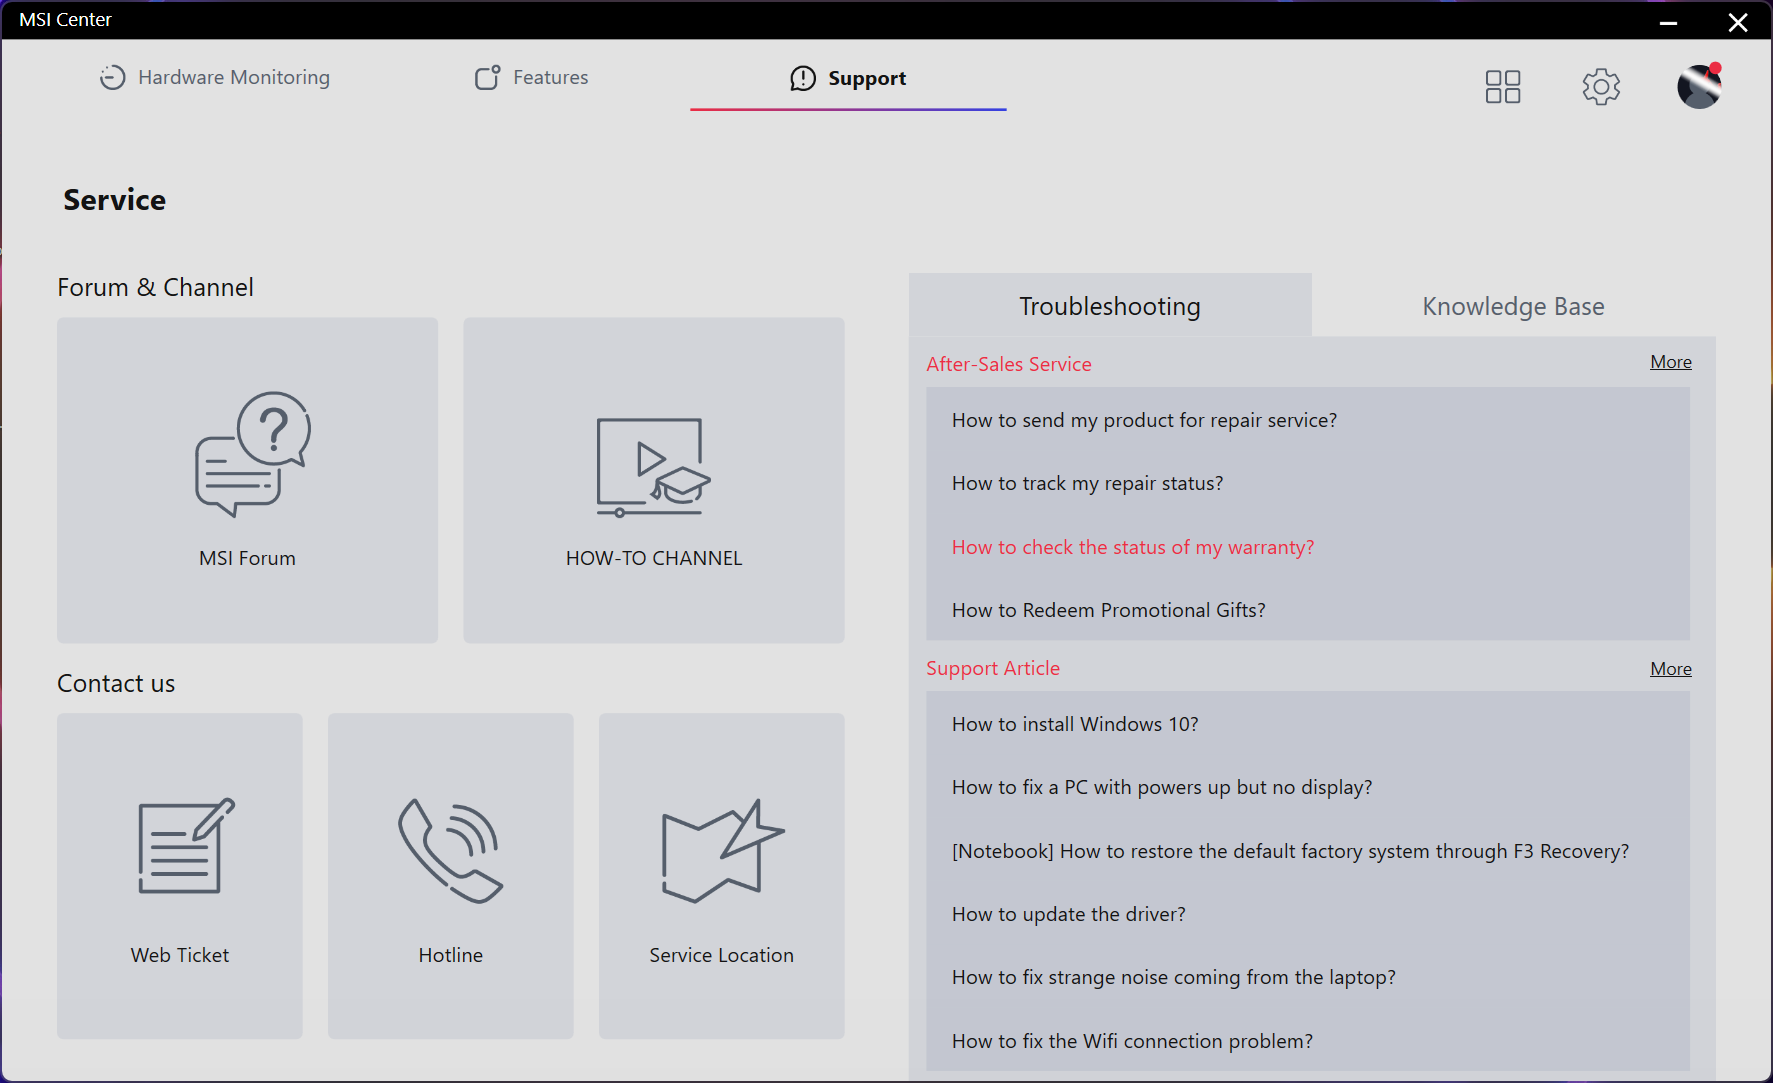Click the Service Location map icon
Screen dimensions: 1773x1083
point(723,851)
